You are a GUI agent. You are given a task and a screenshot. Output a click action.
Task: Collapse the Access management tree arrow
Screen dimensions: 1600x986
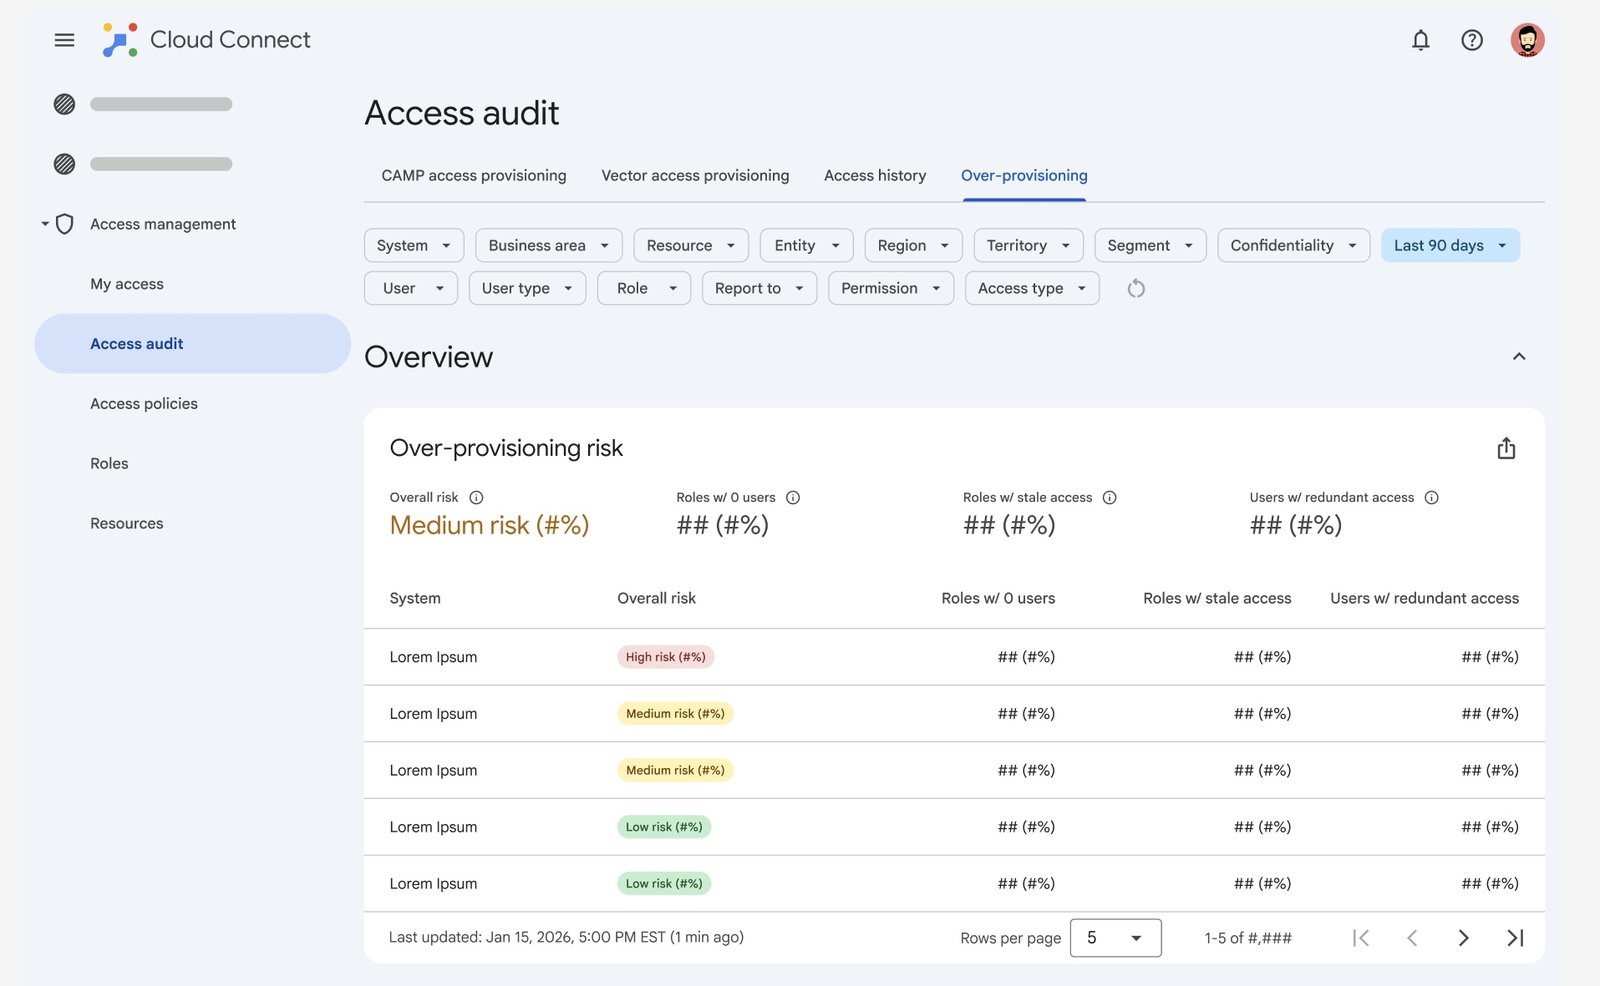coord(45,224)
